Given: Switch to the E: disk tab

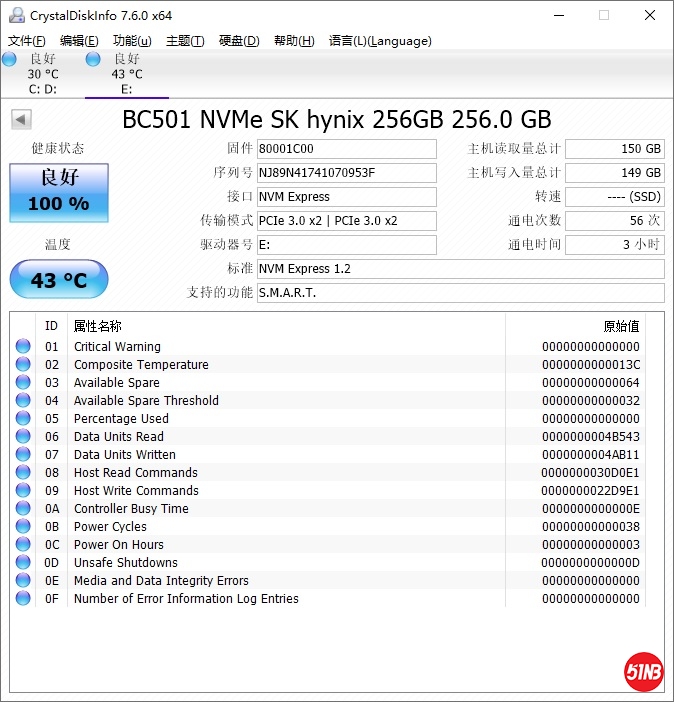Looking at the screenshot, I should coord(126,74).
